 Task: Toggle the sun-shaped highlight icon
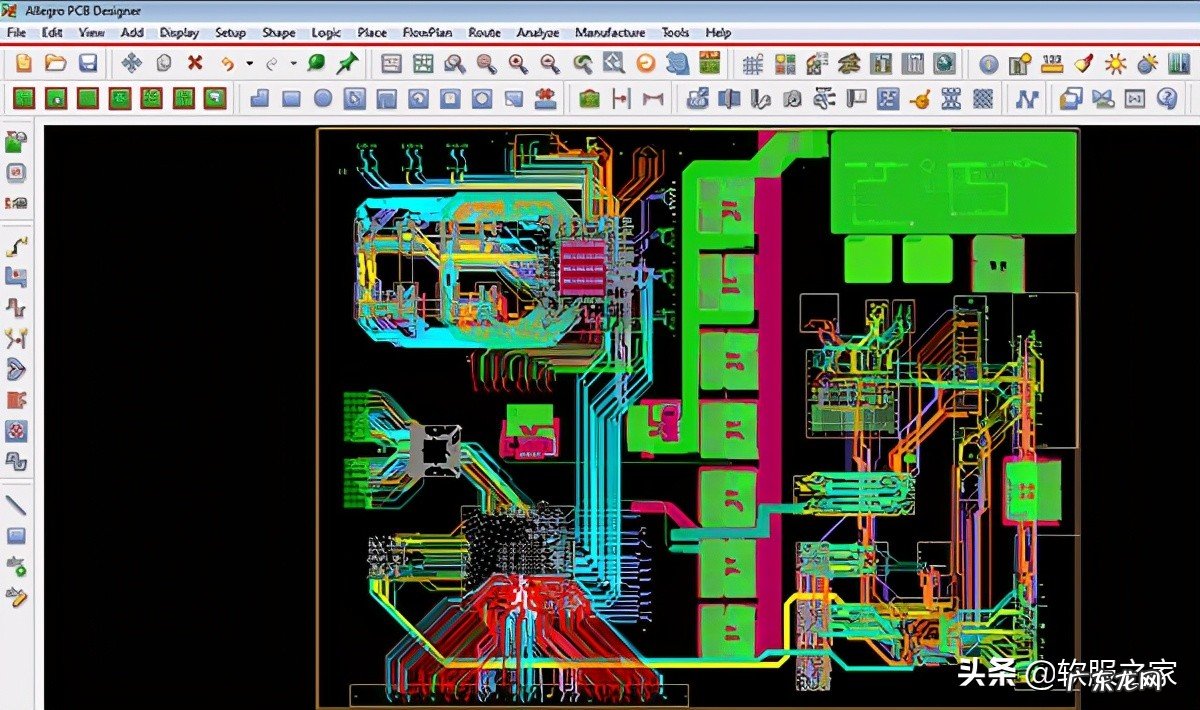1115,64
